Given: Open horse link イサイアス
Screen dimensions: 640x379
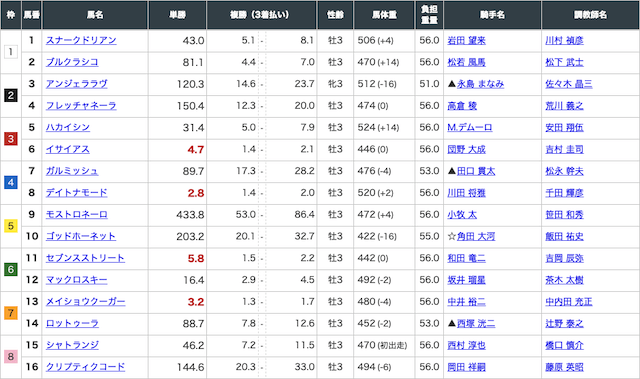Looking at the screenshot, I should (68, 149).
